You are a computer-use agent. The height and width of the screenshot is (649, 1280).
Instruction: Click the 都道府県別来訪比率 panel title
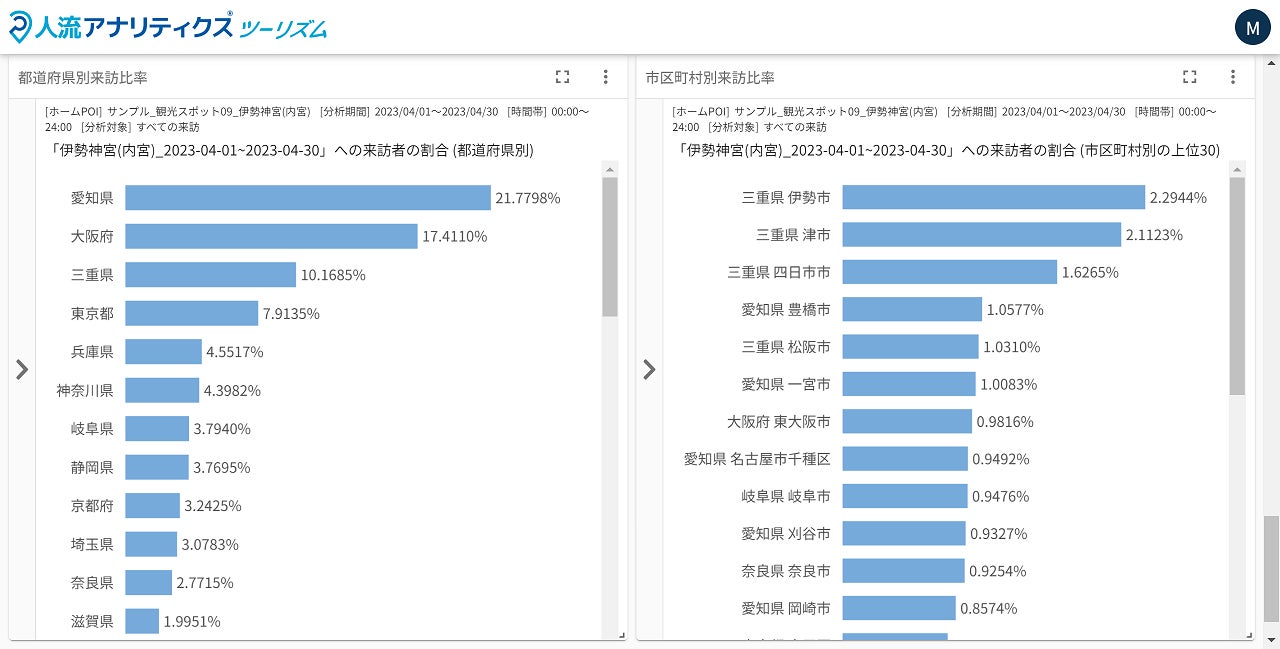tap(83, 78)
